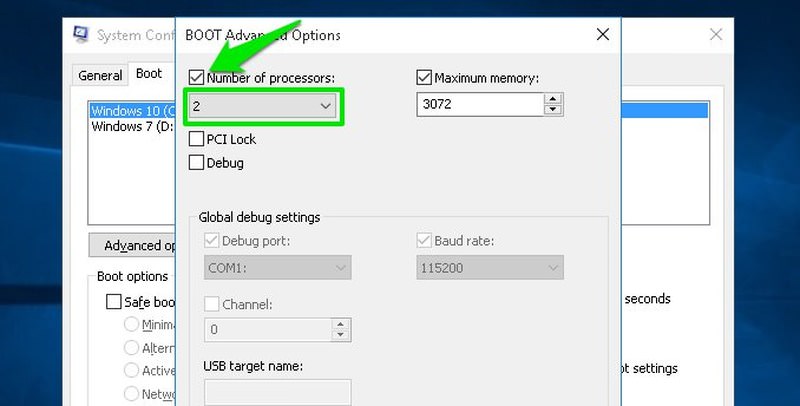
Task: Open the 115200 baud rate dropdown
Action: [490, 268]
